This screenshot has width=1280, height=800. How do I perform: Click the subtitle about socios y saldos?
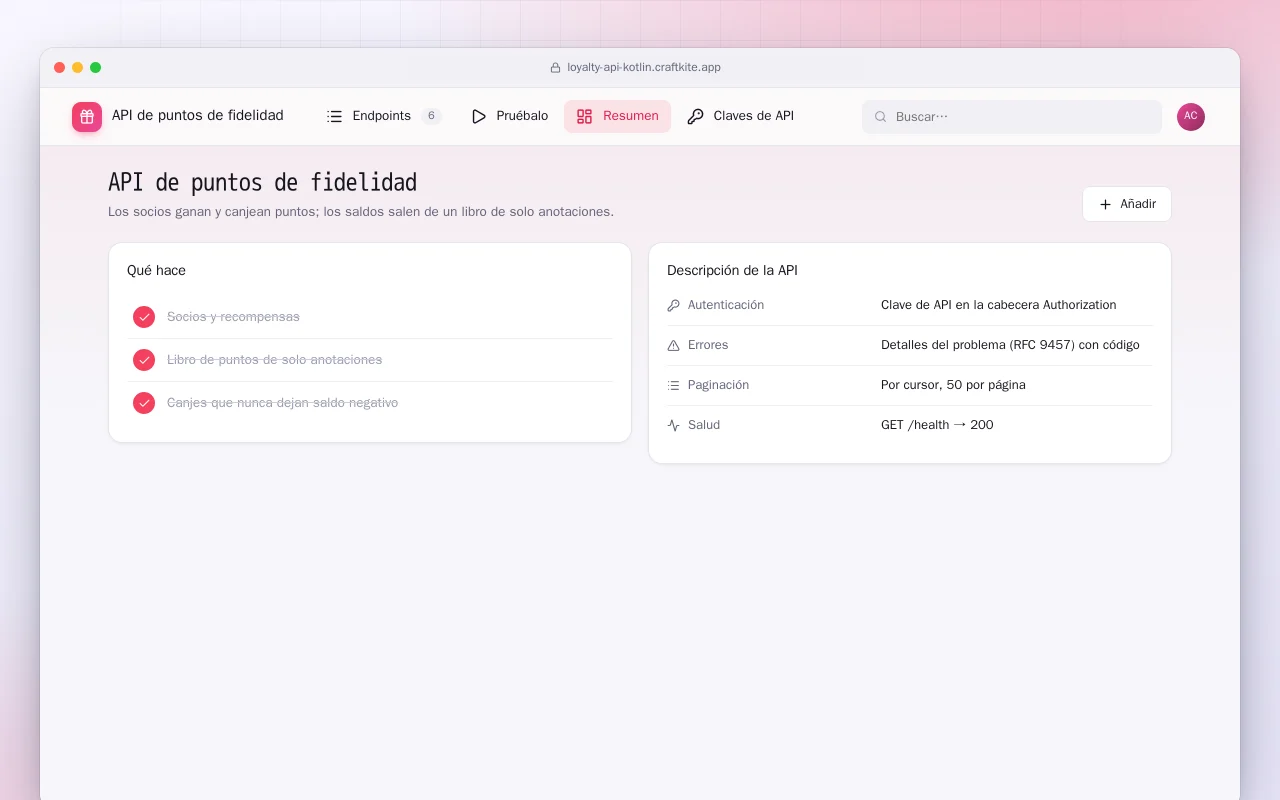(361, 212)
